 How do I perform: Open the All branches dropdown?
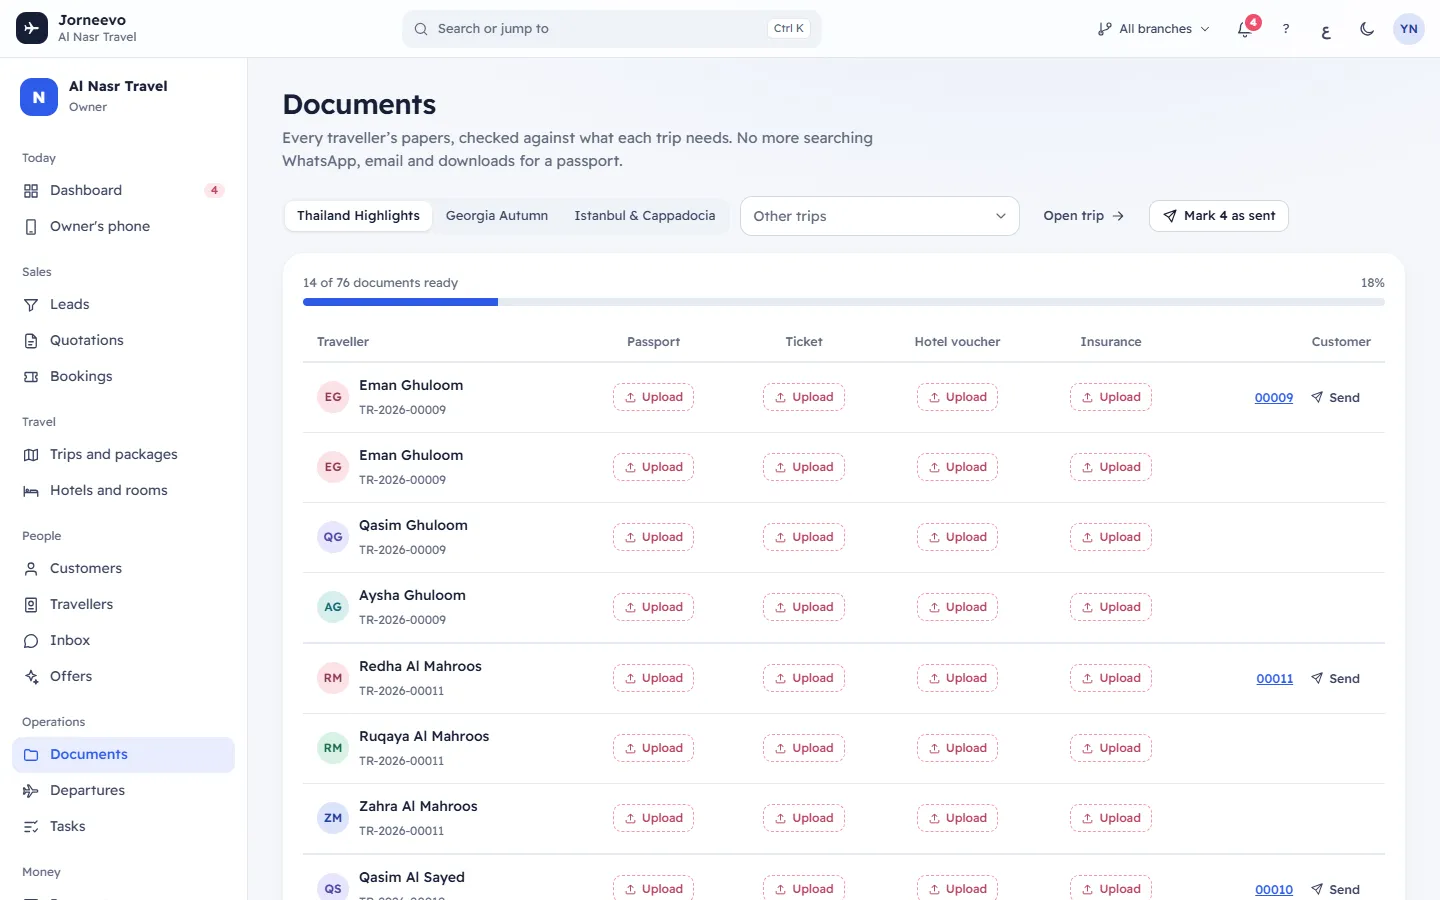tap(1153, 29)
